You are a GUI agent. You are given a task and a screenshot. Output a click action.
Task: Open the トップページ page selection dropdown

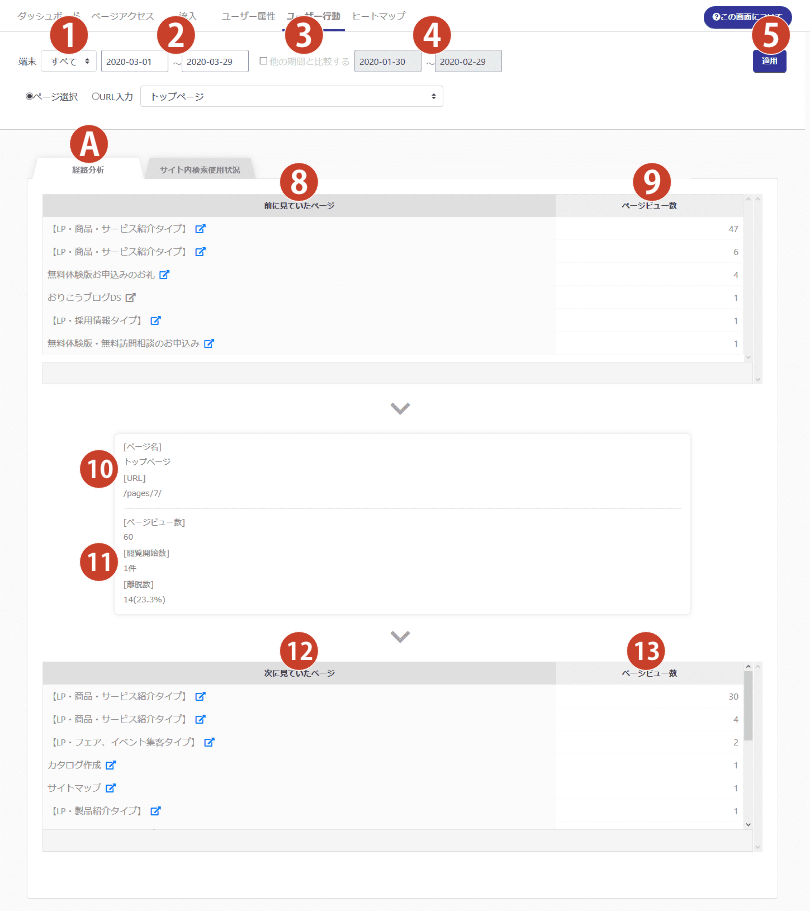pyautogui.click(x=291, y=96)
